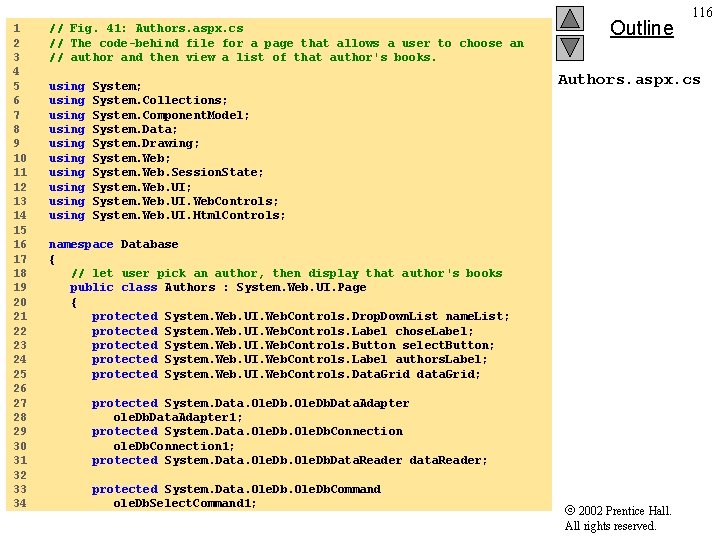Open the Outline heading link
The width and height of the screenshot is (720, 540).
pos(641,28)
